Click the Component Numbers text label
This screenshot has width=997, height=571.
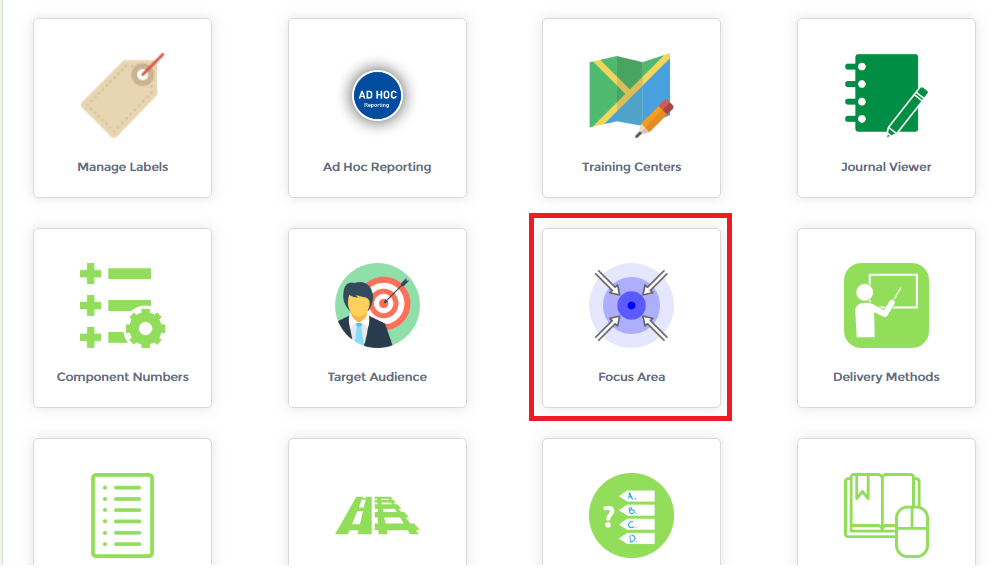click(123, 376)
